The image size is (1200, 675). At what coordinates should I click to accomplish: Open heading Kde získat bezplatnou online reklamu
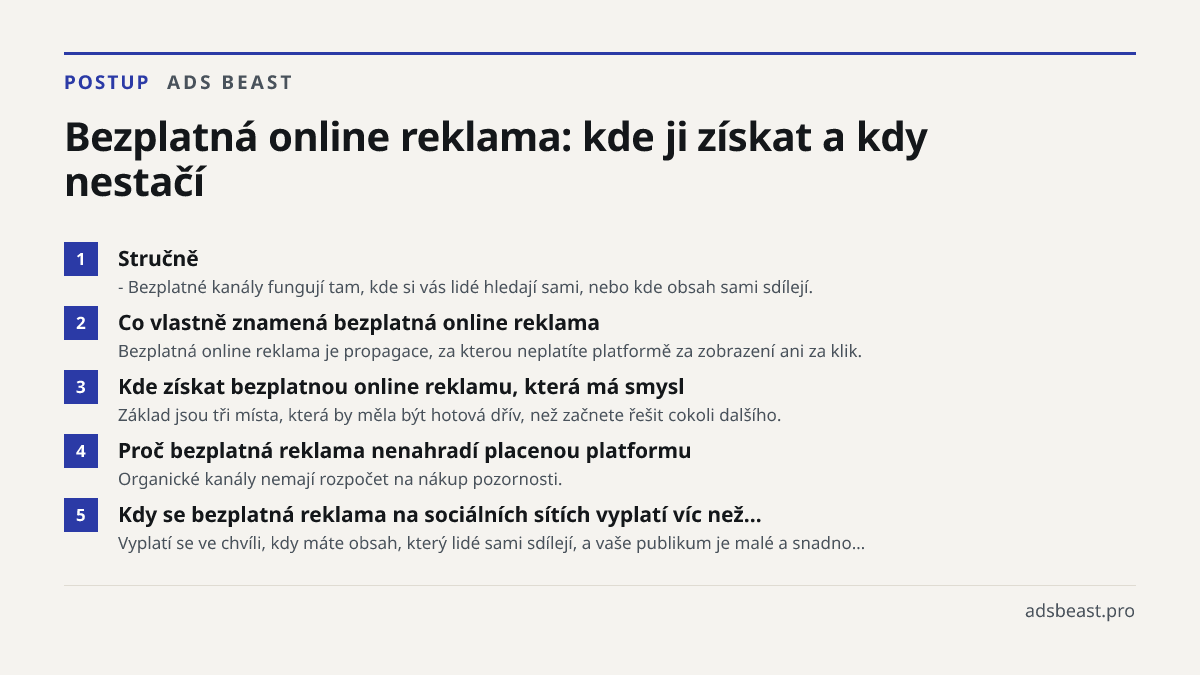[x=401, y=386]
